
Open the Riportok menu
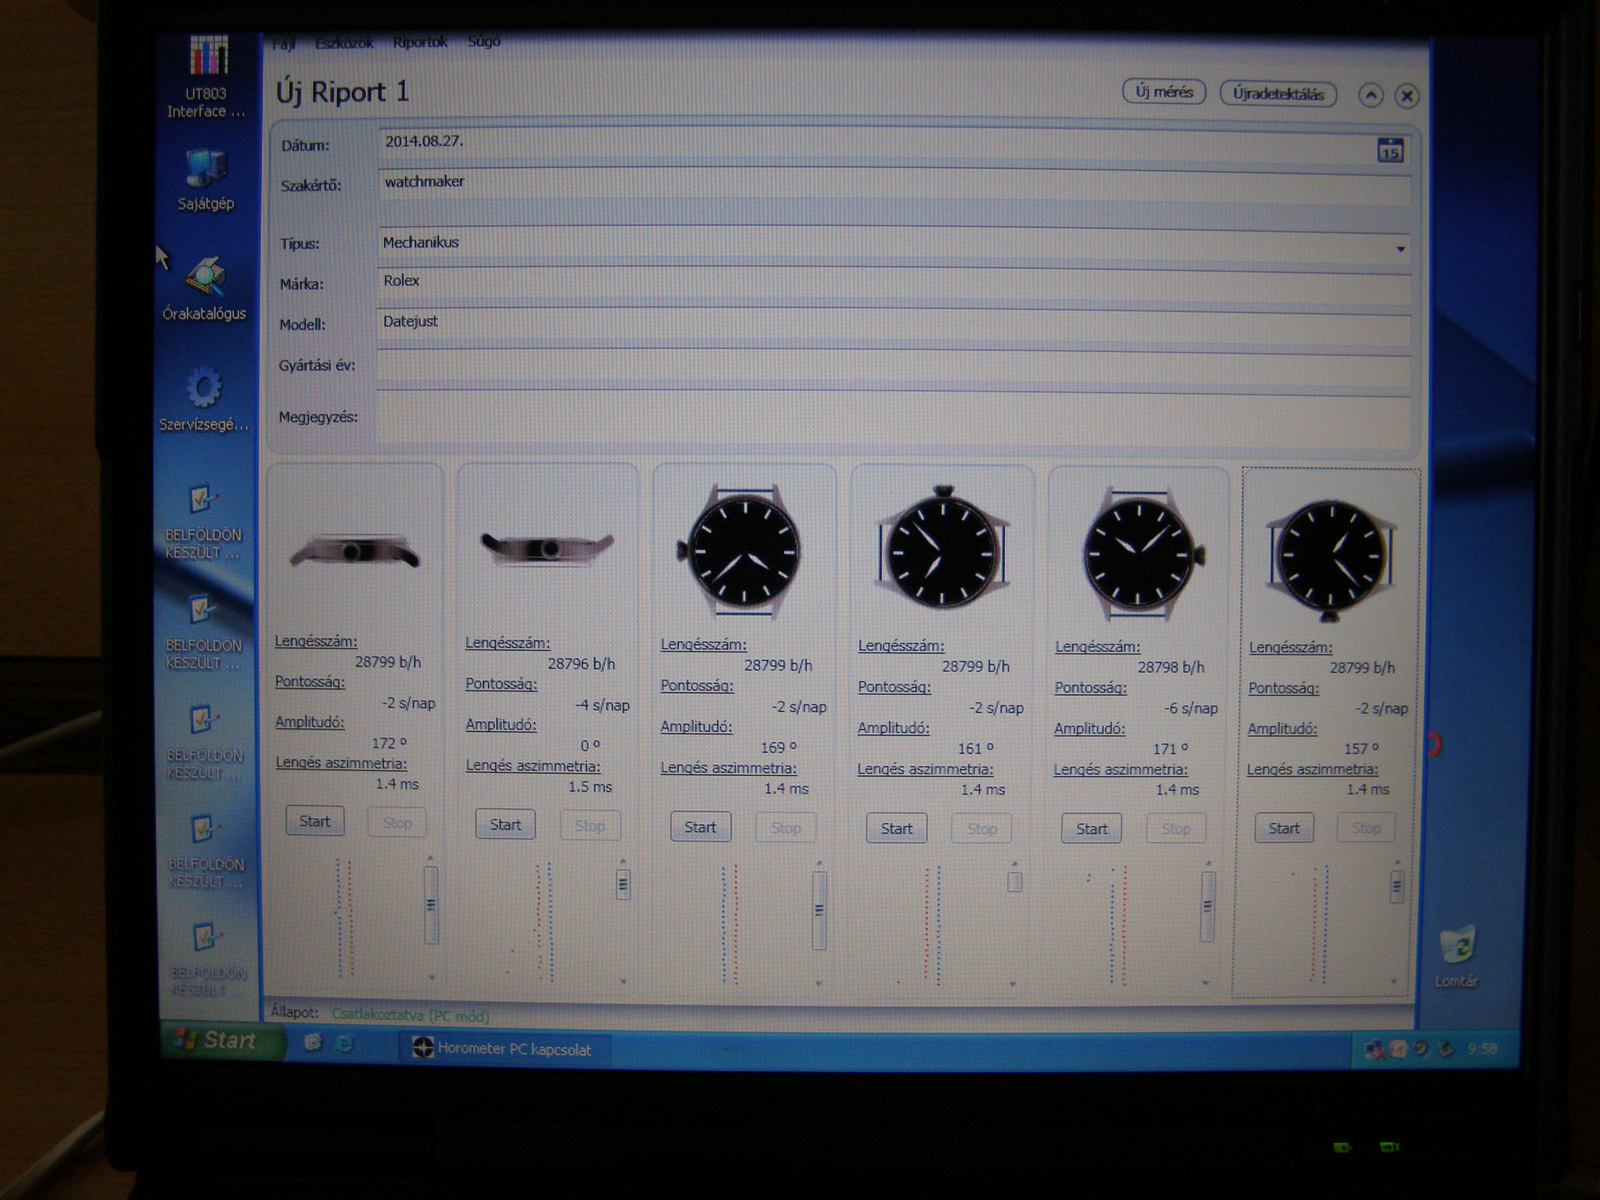tap(420, 42)
